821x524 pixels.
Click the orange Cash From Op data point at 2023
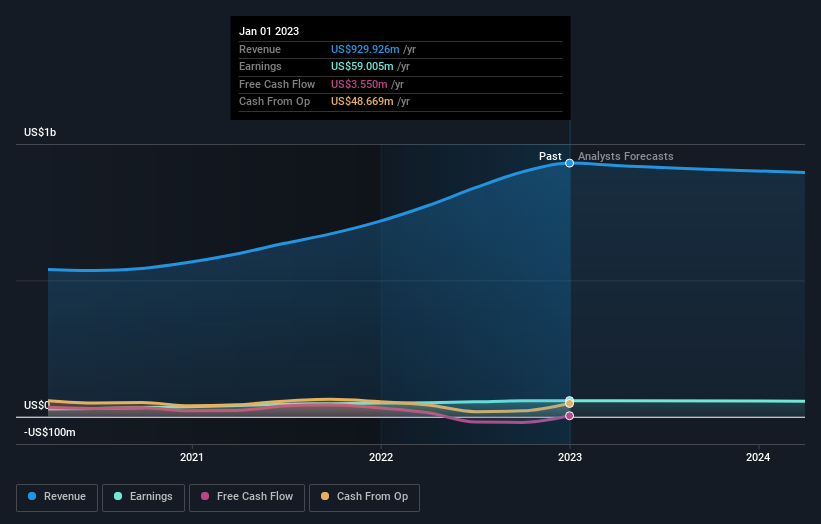click(x=570, y=404)
